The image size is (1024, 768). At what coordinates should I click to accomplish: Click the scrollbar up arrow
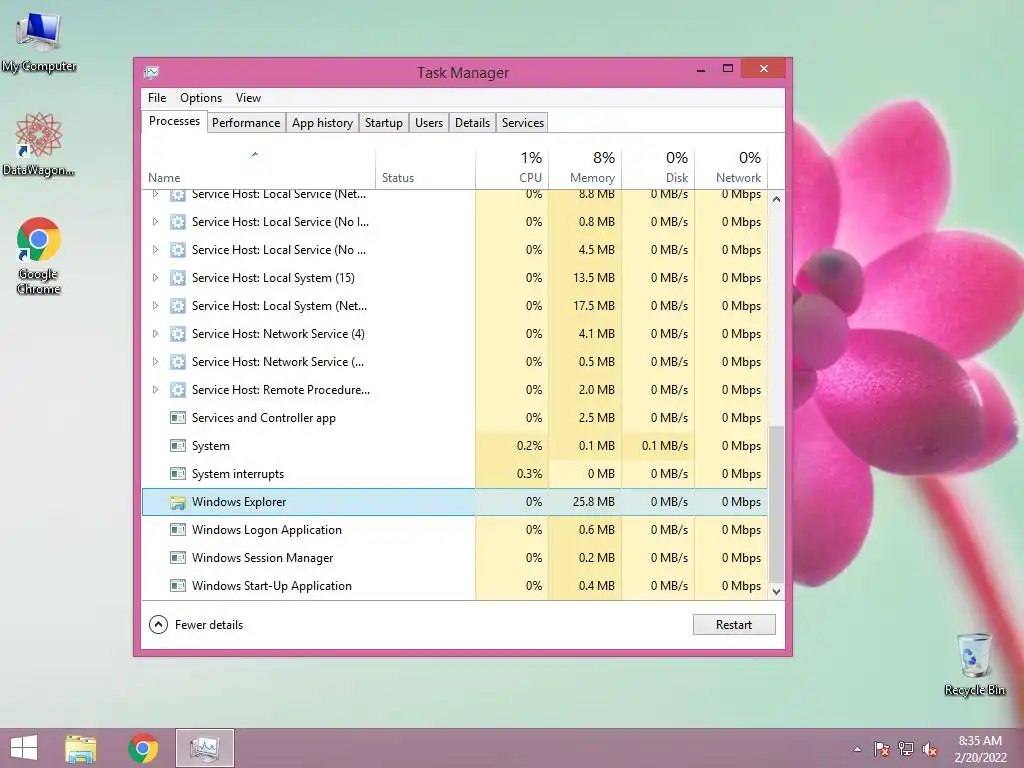[x=776, y=199]
